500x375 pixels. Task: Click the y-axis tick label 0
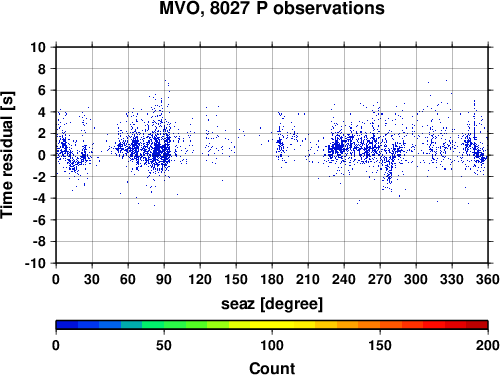coord(42,155)
